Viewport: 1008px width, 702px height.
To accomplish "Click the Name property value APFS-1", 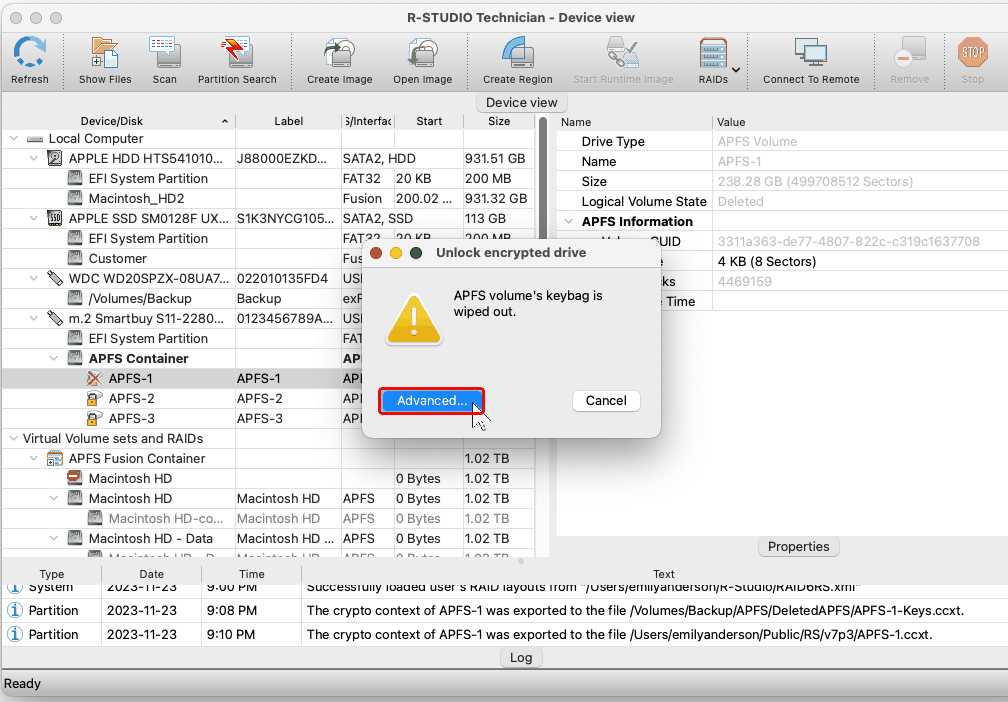I will pyautogui.click(x=739, y=161).
